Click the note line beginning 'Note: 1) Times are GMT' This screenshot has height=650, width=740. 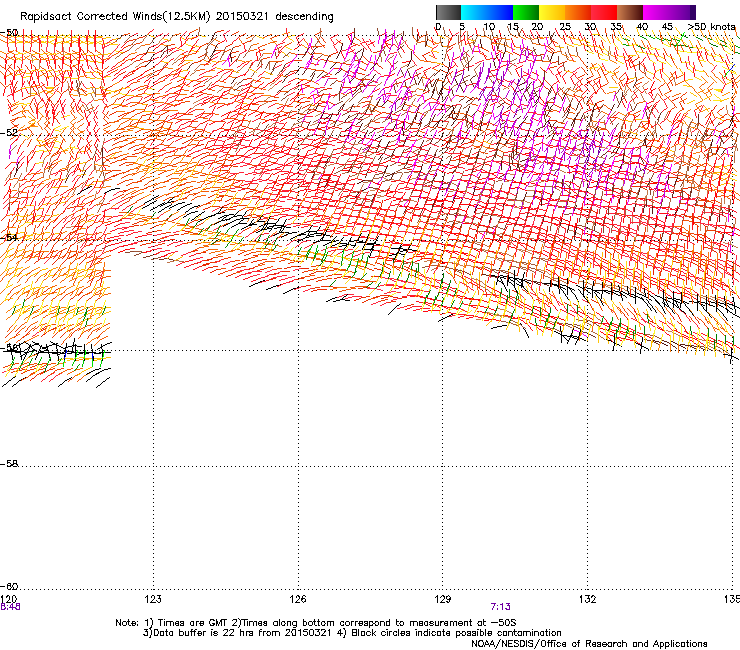point(316,623)
